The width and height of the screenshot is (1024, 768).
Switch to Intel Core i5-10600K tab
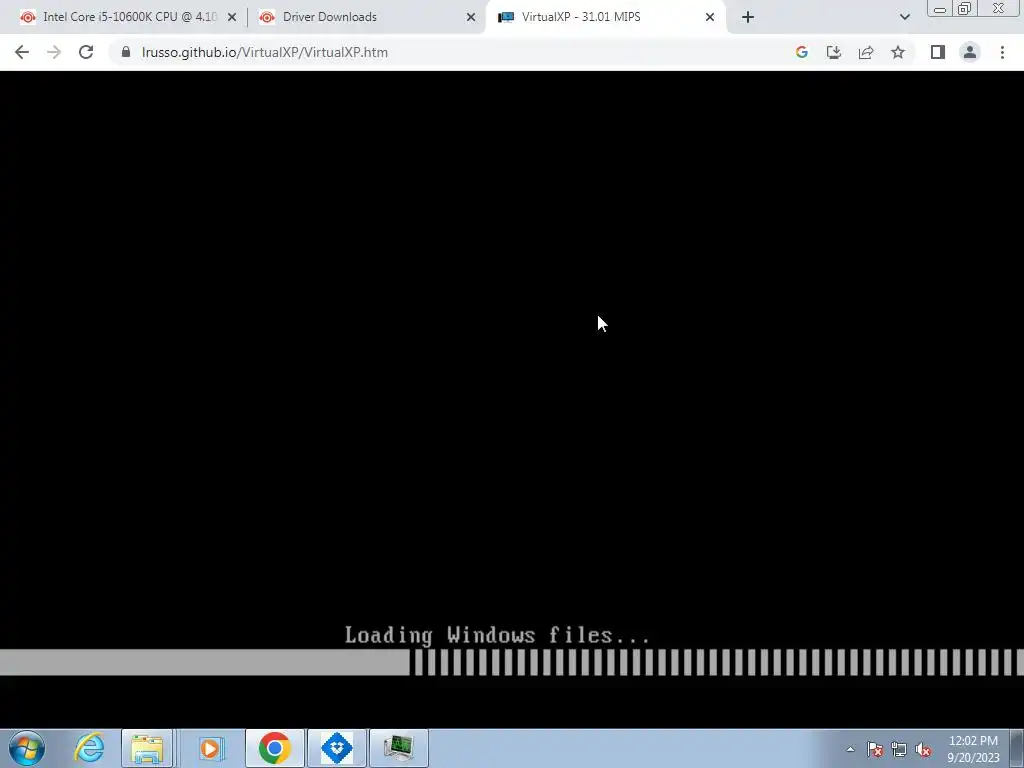[x=129, y=17]
